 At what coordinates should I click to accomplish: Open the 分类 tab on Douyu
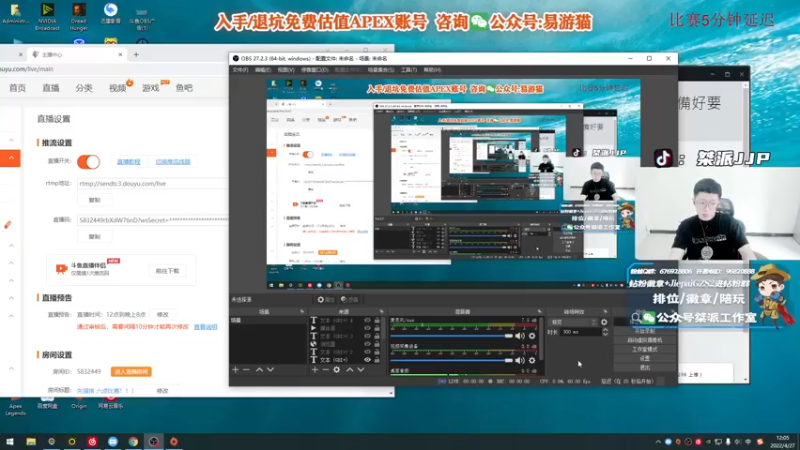[x=84, y=88]
